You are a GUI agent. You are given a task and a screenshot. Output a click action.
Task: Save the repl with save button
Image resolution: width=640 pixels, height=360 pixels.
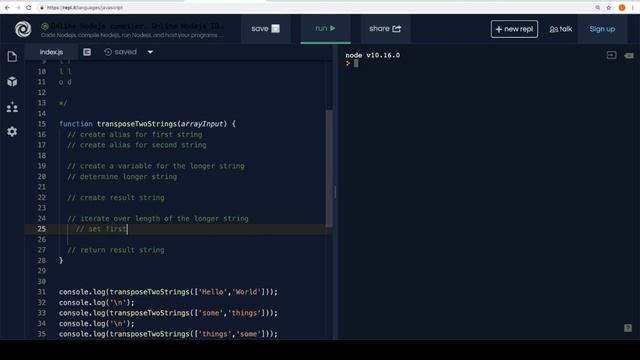click(265, 29)
